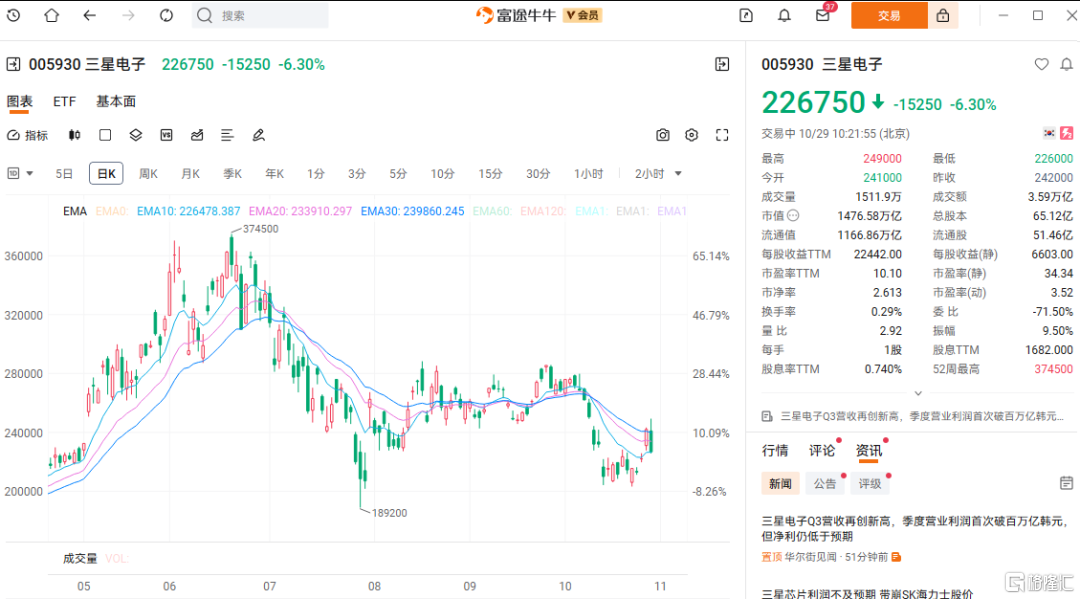The width and height of the screenshot is (1080, 599).
Task: Add stock to favorites with heart icon
Action: (x=1041, y=64)
